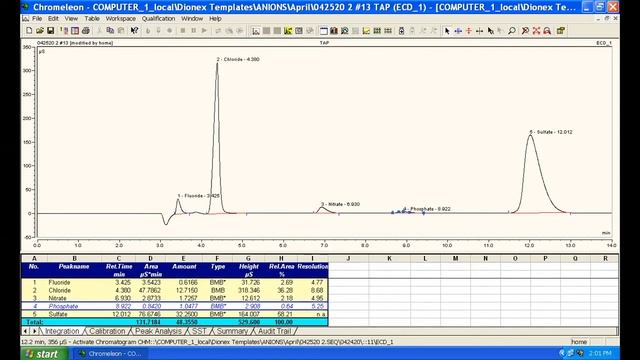Viewport: 640px width, 360px height.
Task: Switch to the SST tab
Action: click(199, 331)
